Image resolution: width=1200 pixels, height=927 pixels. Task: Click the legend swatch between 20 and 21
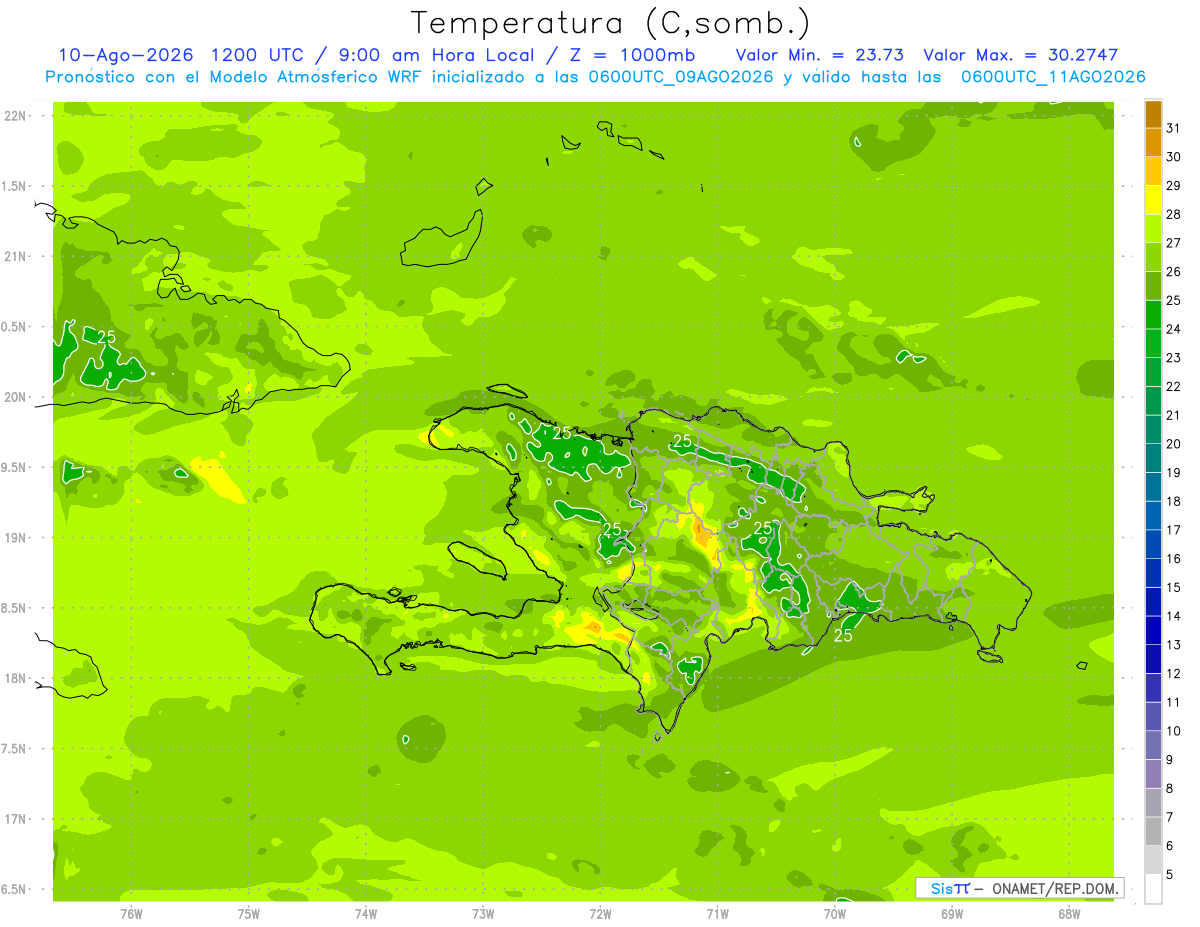pyautogui.click(x=1153, y=430)
